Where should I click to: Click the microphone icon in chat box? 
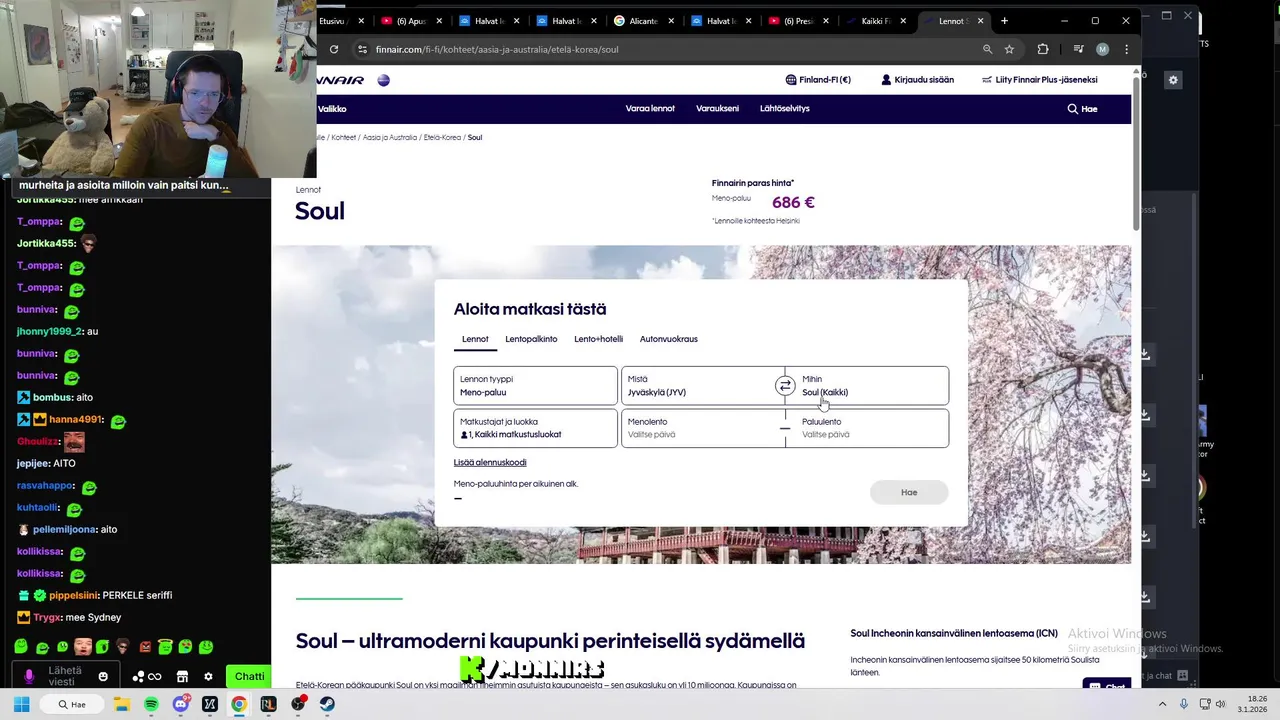(29, 676)
